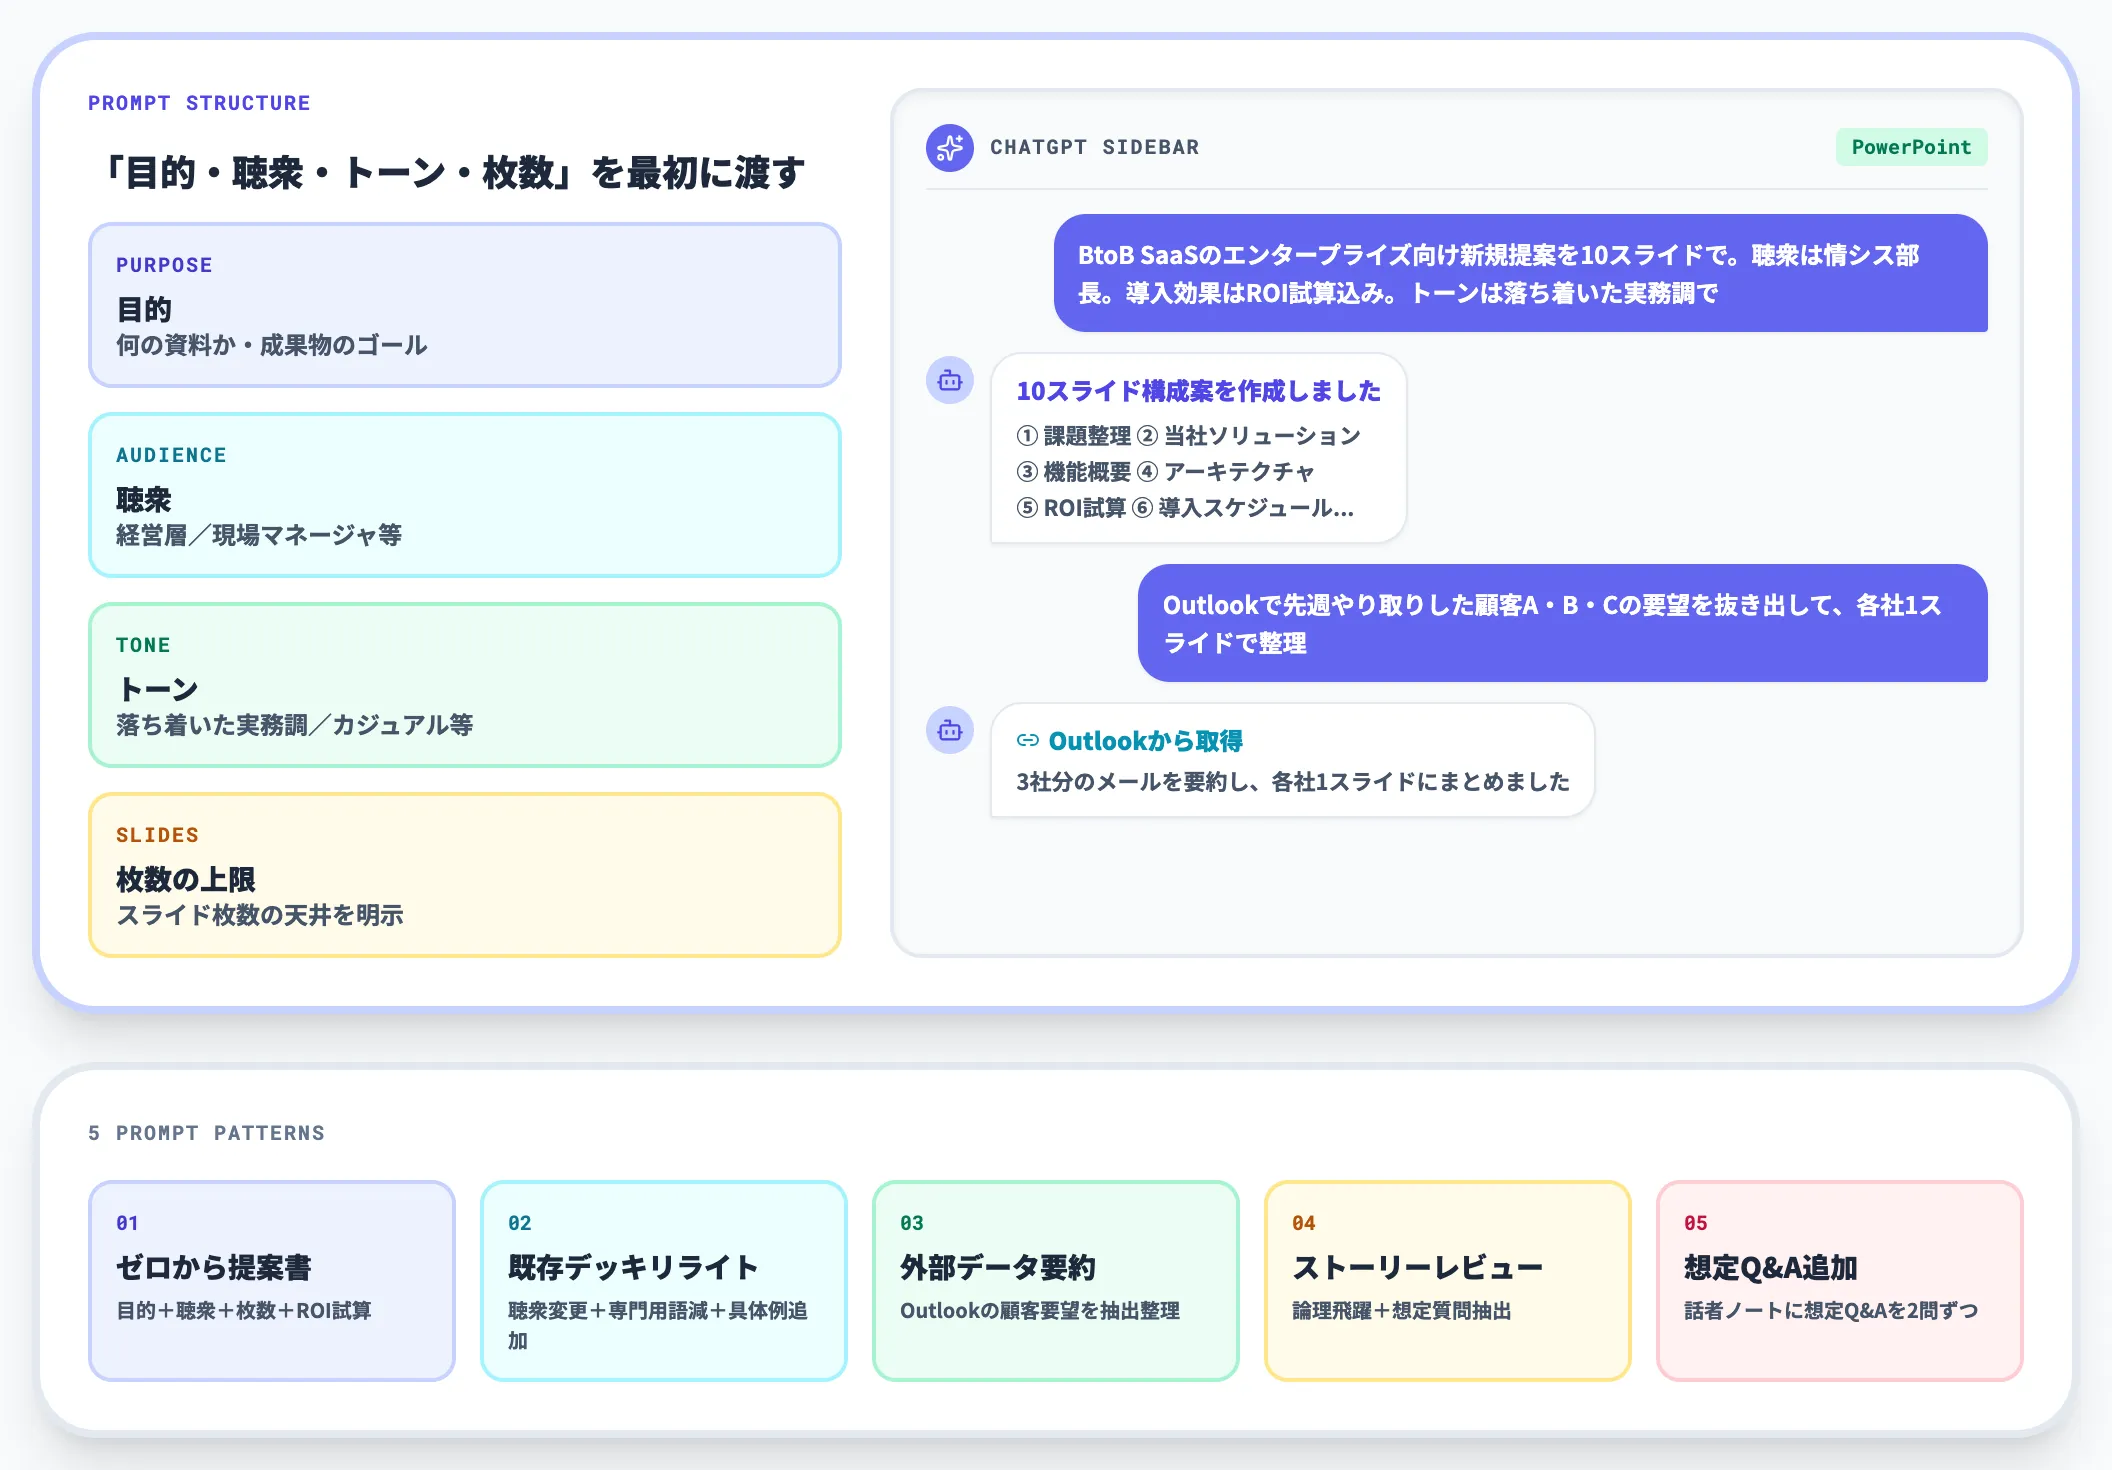Image resolution: width=2112 pixels, height=1470 pixels.
Task: Click the bot avatar beside 10スライド構成案 reply
Action: tap(949, 380)
